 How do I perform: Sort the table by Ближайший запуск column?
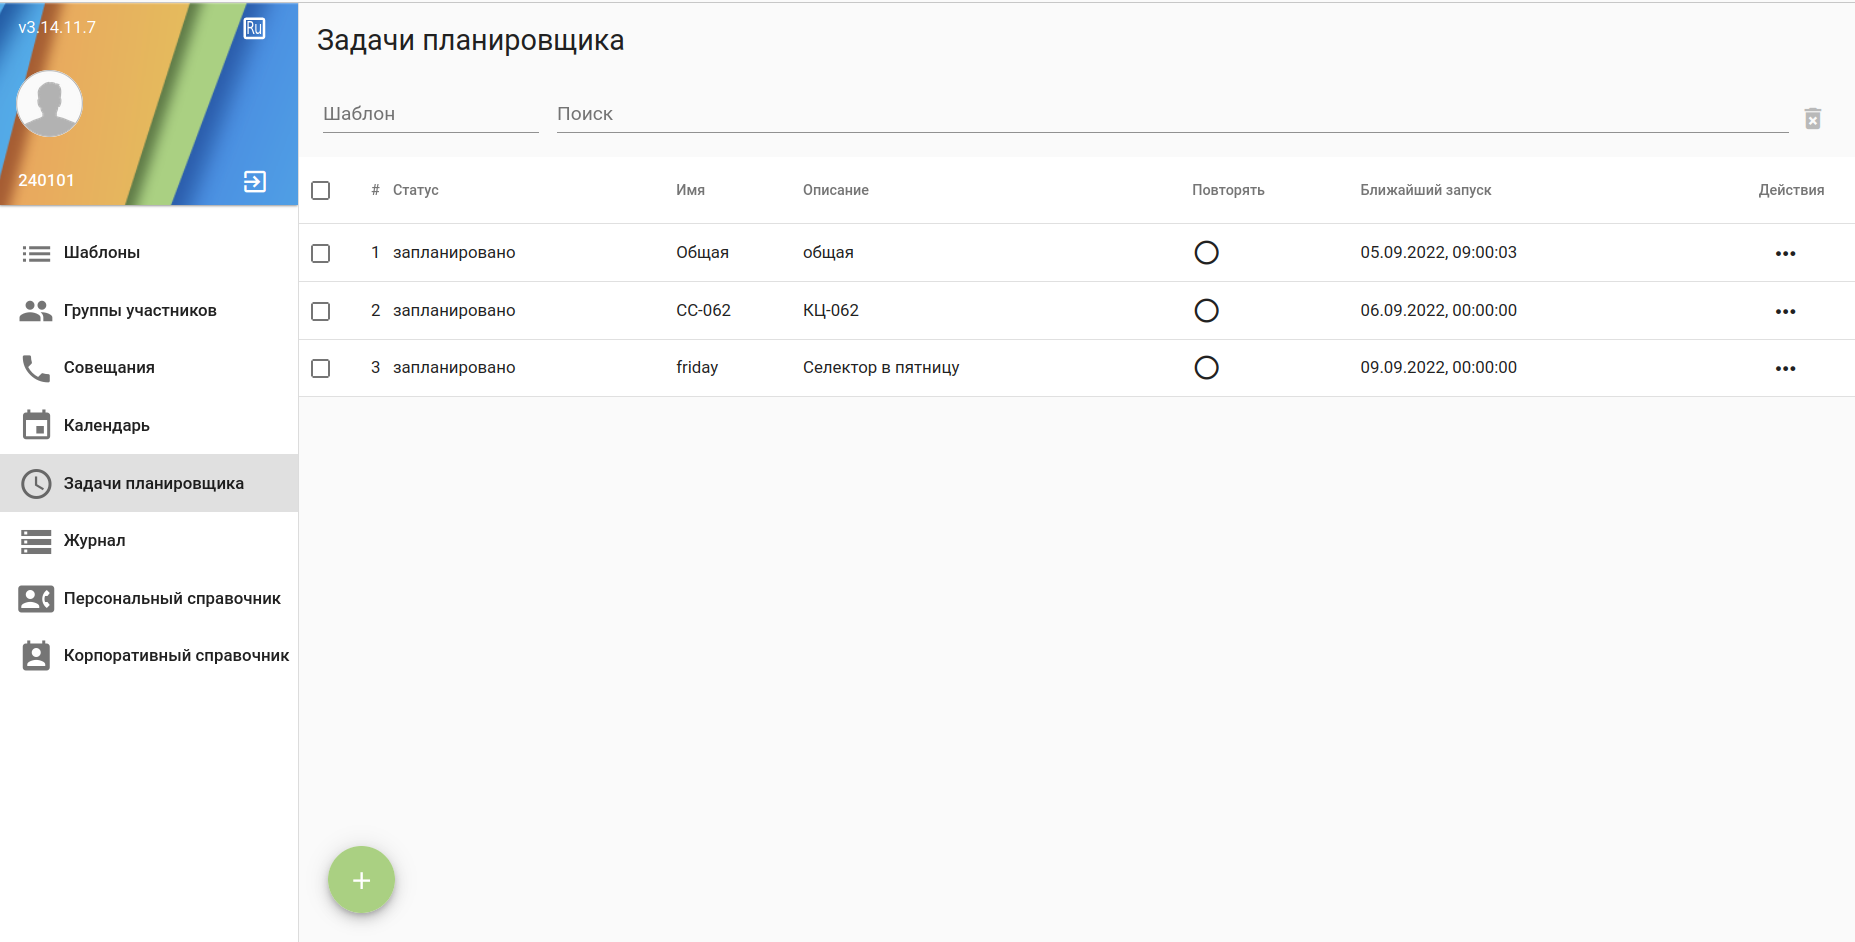tap(1425, 190)
